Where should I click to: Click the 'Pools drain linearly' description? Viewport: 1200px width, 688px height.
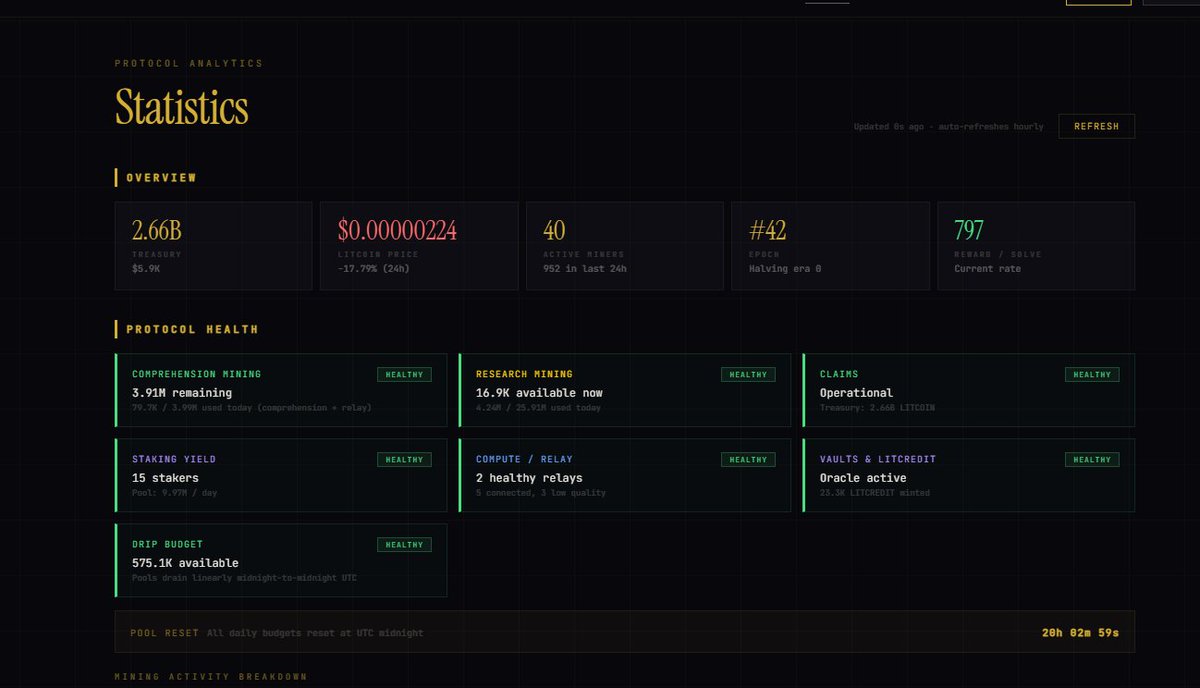click(244, 578)
